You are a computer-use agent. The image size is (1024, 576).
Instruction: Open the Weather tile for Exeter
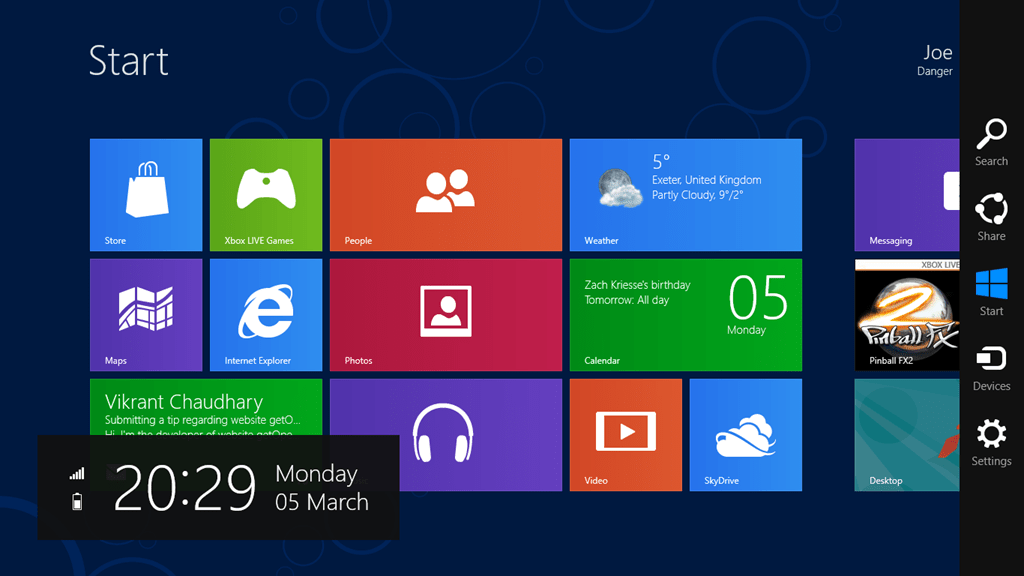[x=686, y=195]
